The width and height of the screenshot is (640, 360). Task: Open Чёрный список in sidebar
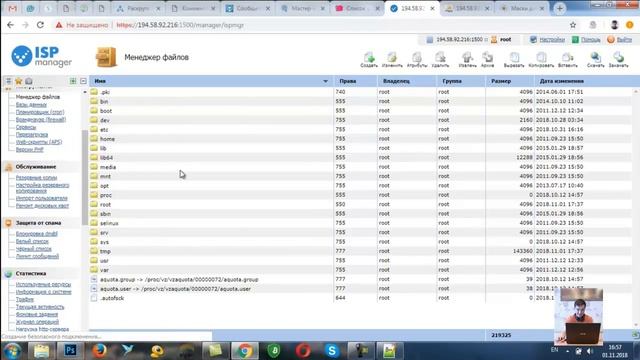coord(33,249)
